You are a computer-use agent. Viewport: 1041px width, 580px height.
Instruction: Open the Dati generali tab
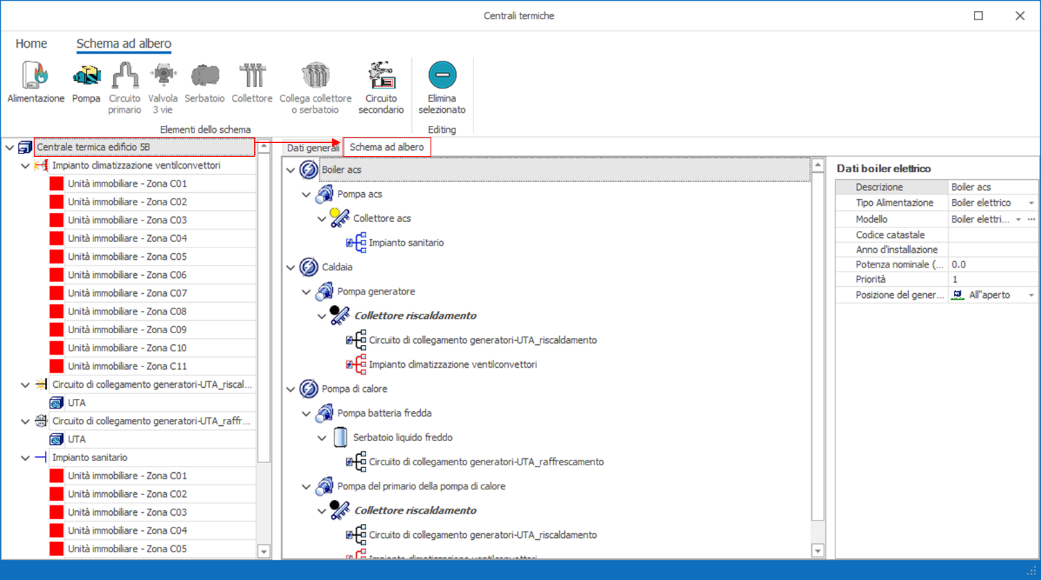click(311, 148)
